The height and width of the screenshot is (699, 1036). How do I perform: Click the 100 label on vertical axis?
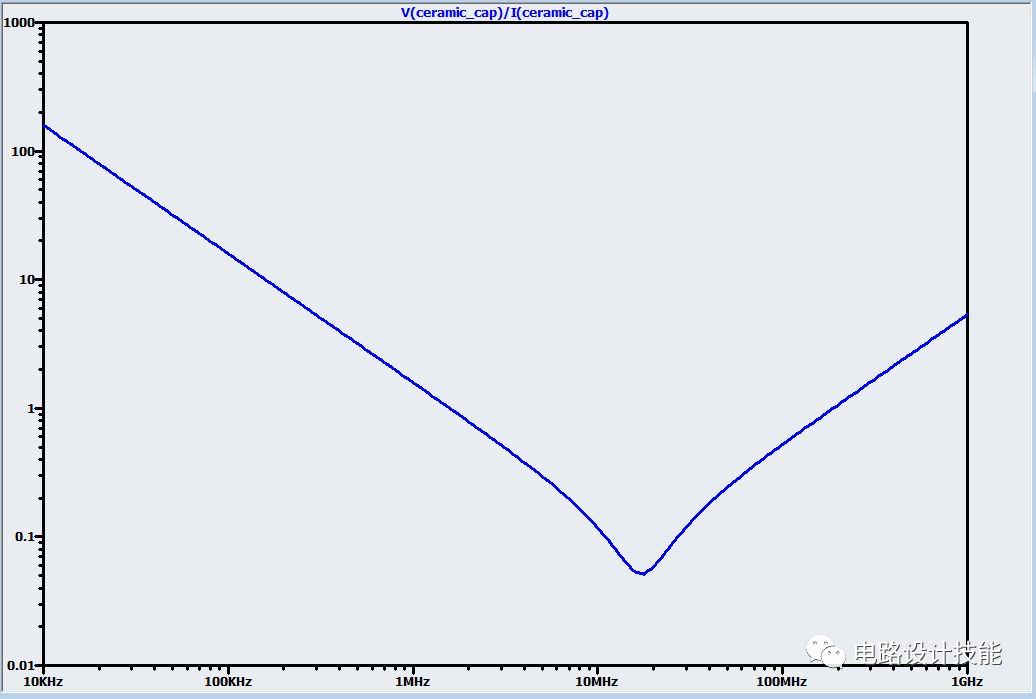tap(22, 151)
